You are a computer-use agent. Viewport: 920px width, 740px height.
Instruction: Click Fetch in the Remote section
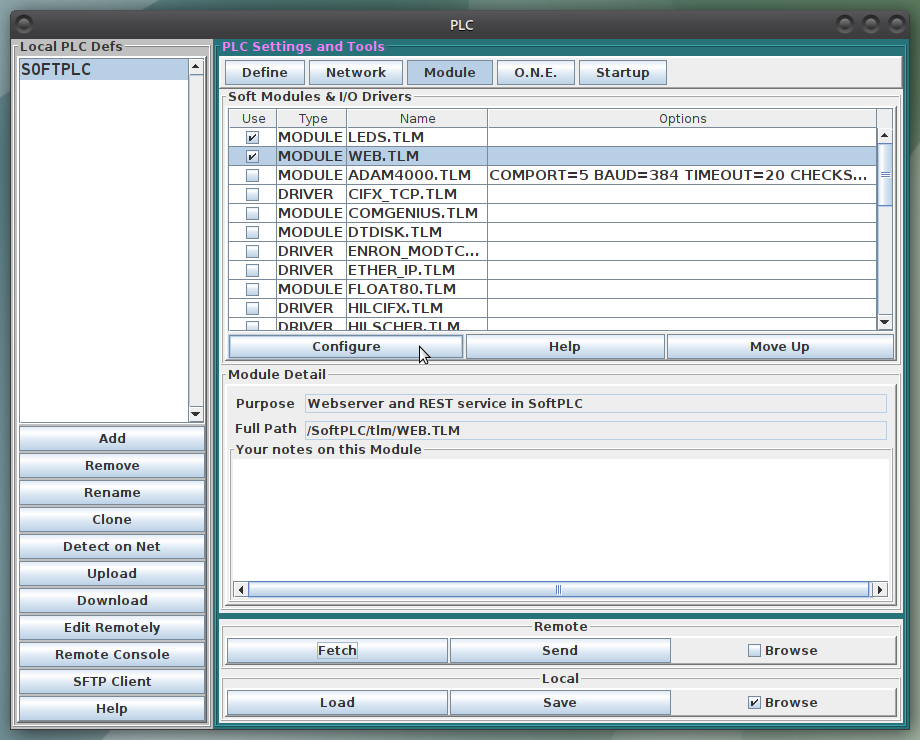point(337,651)
